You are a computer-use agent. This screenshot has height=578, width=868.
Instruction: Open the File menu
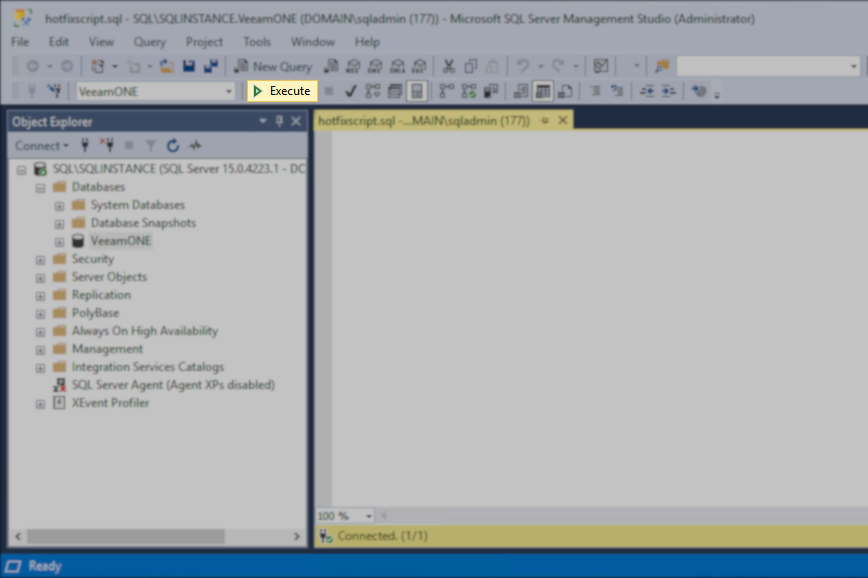(x=20, y=42)
